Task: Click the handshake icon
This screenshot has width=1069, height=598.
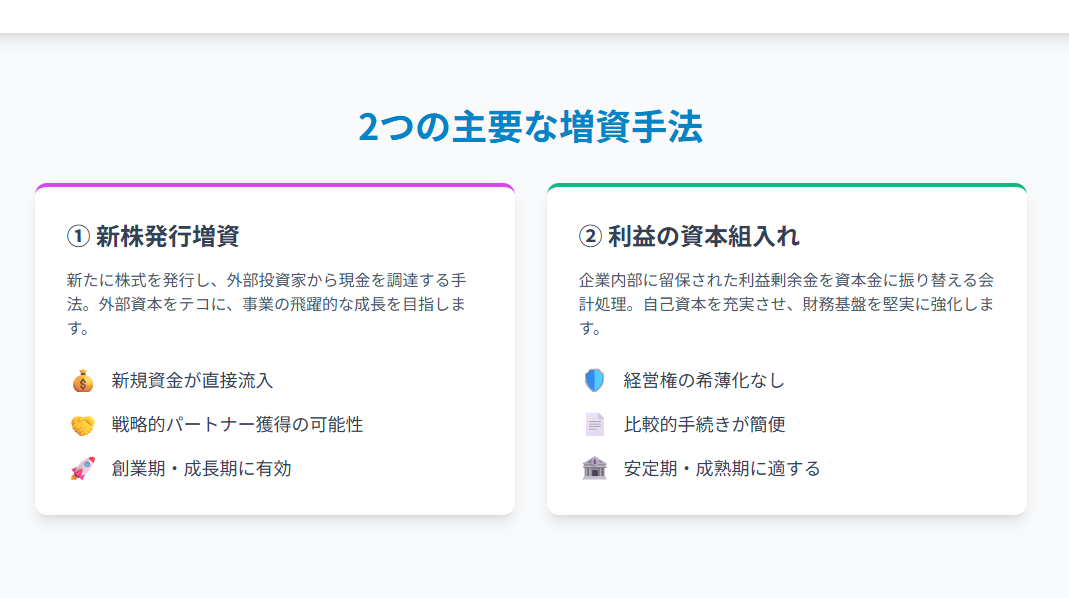Action: [82, 425]
